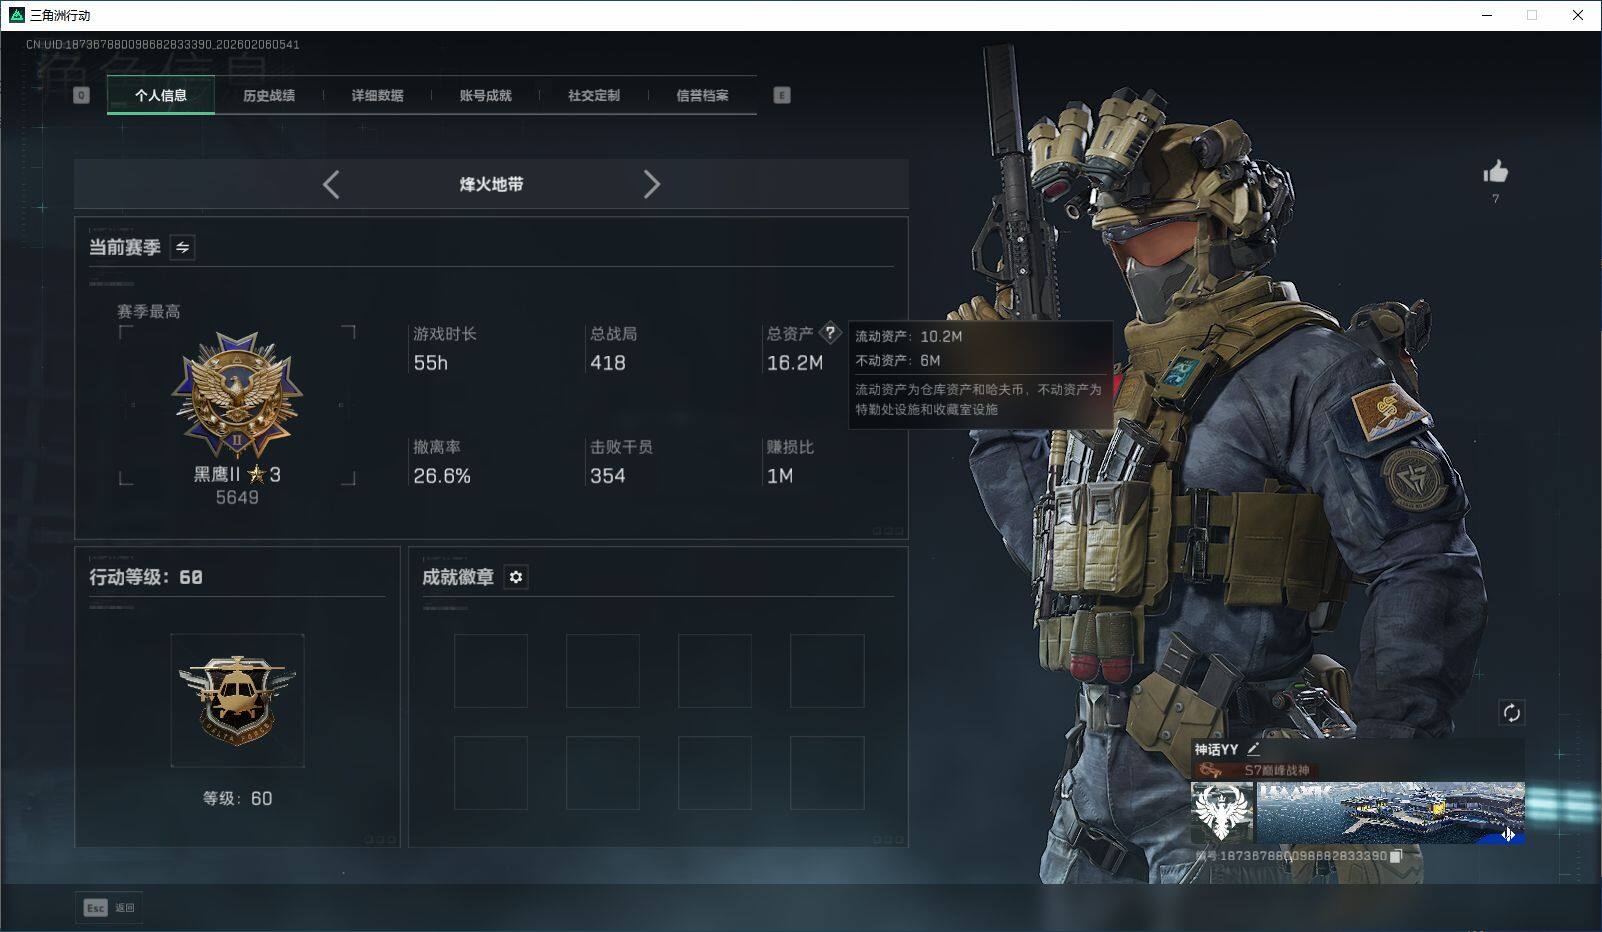Select the 个人信息 tab

coord(161,95)
